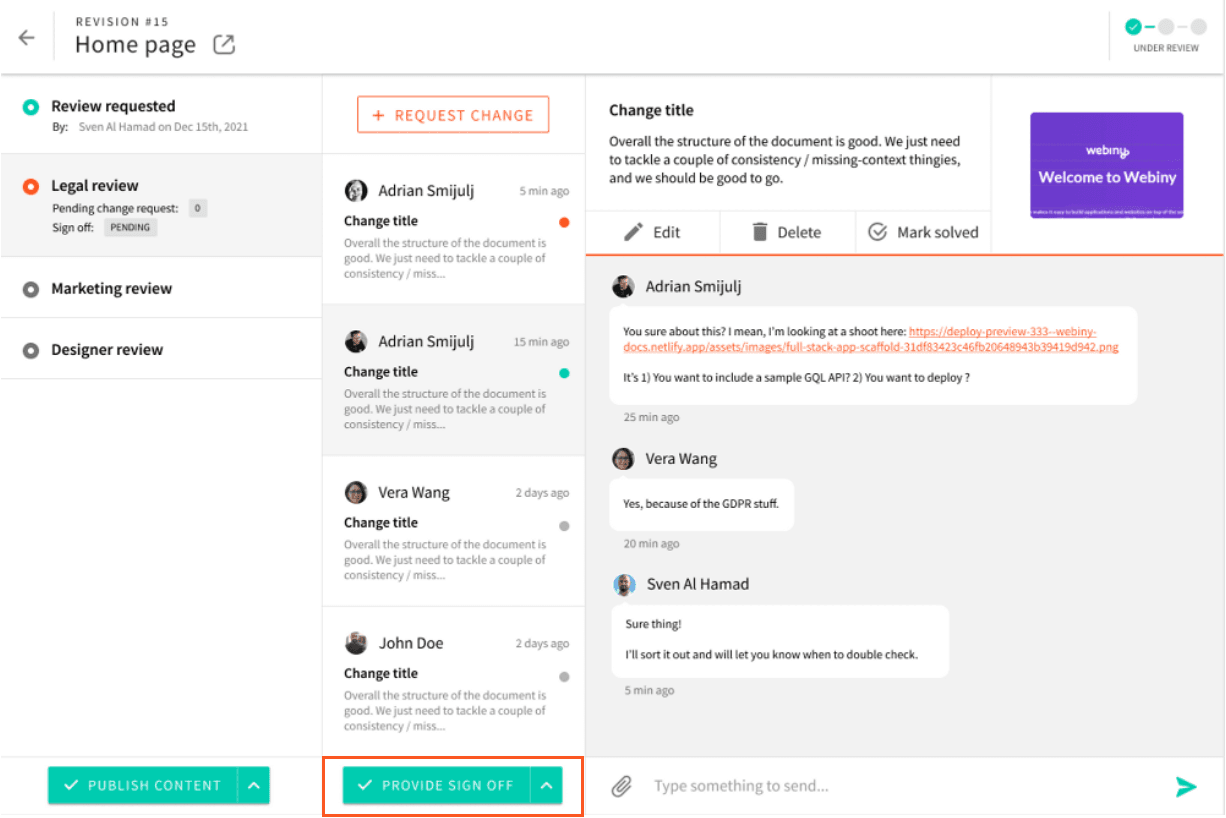This screenshot has width=1226, height=818.
Task: Send message with paper plane icon
Action: coord(1186,786)
